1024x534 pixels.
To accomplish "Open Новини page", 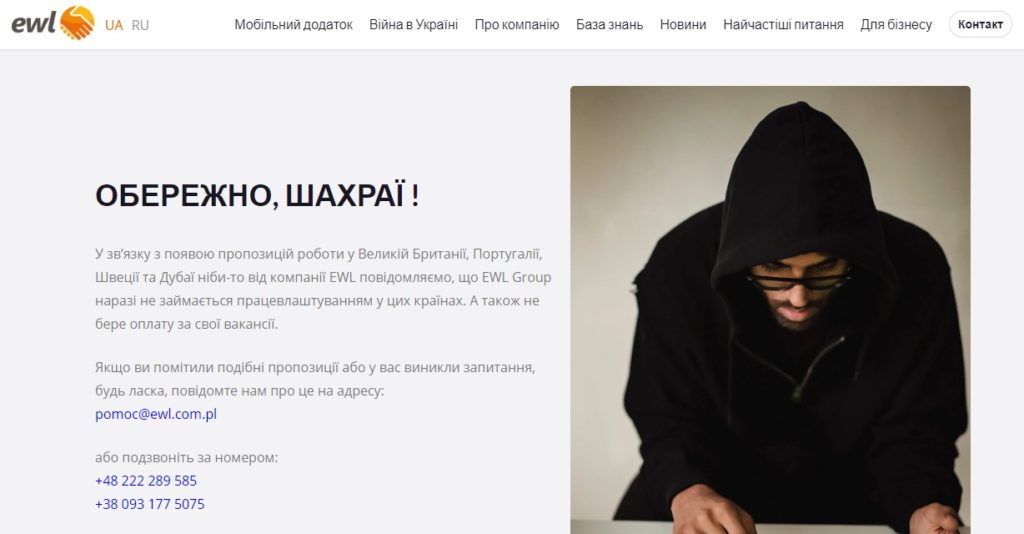I will pyautogui.click(x=682, y=25).
